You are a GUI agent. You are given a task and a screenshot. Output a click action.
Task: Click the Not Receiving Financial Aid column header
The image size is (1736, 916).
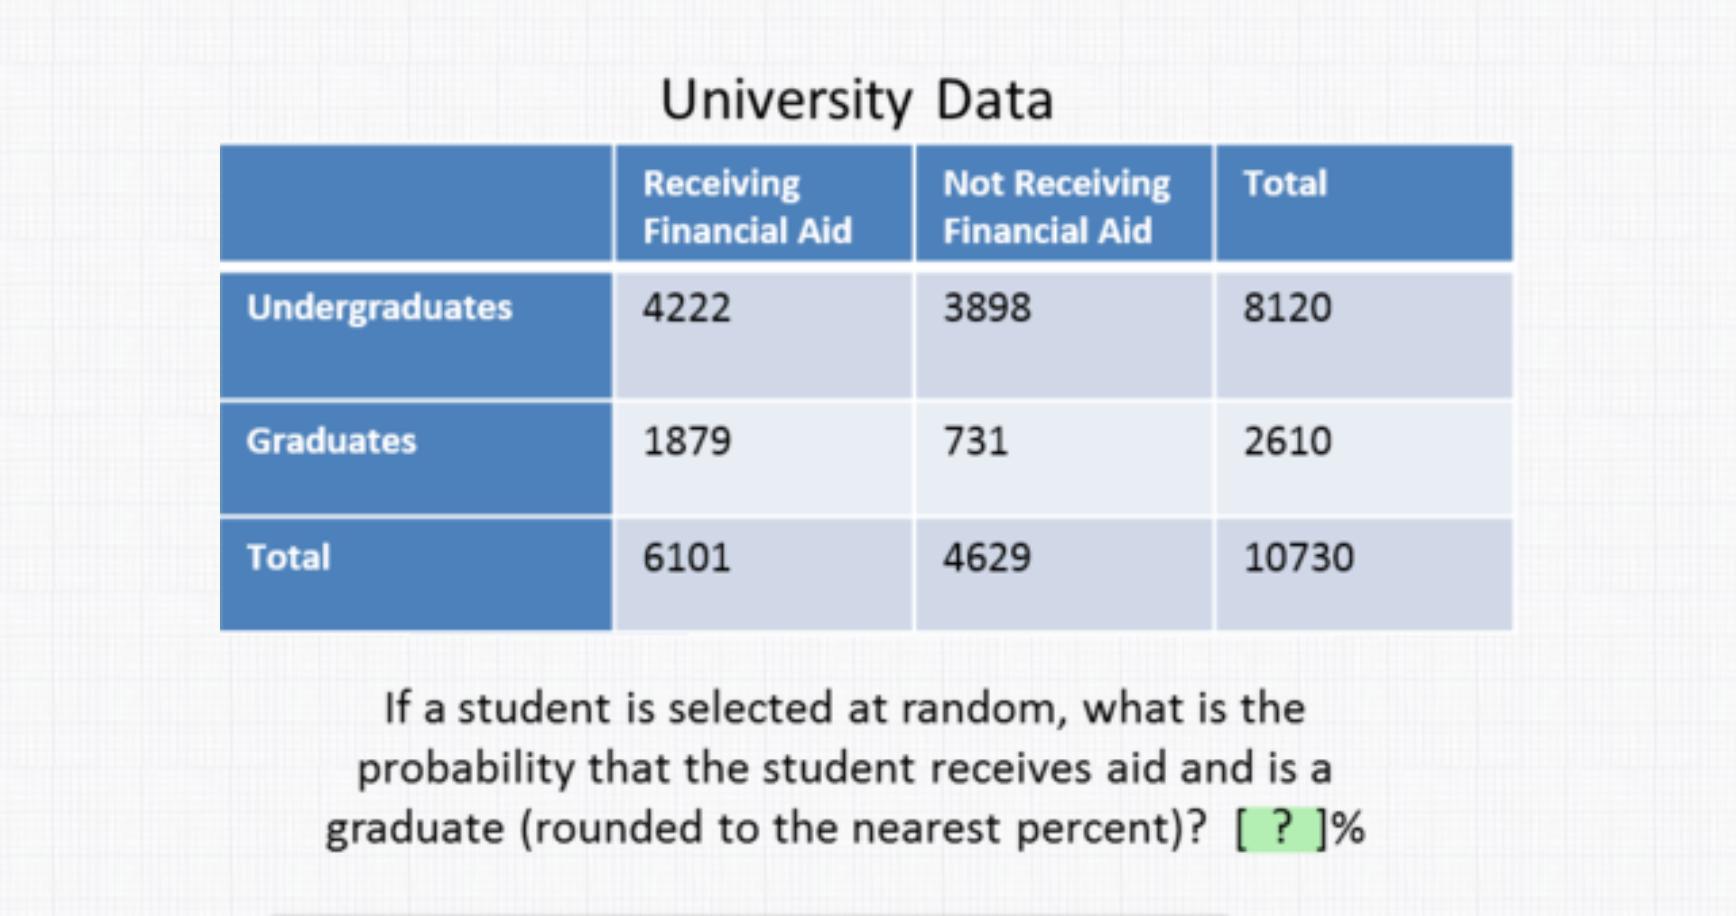(1064, 204)
